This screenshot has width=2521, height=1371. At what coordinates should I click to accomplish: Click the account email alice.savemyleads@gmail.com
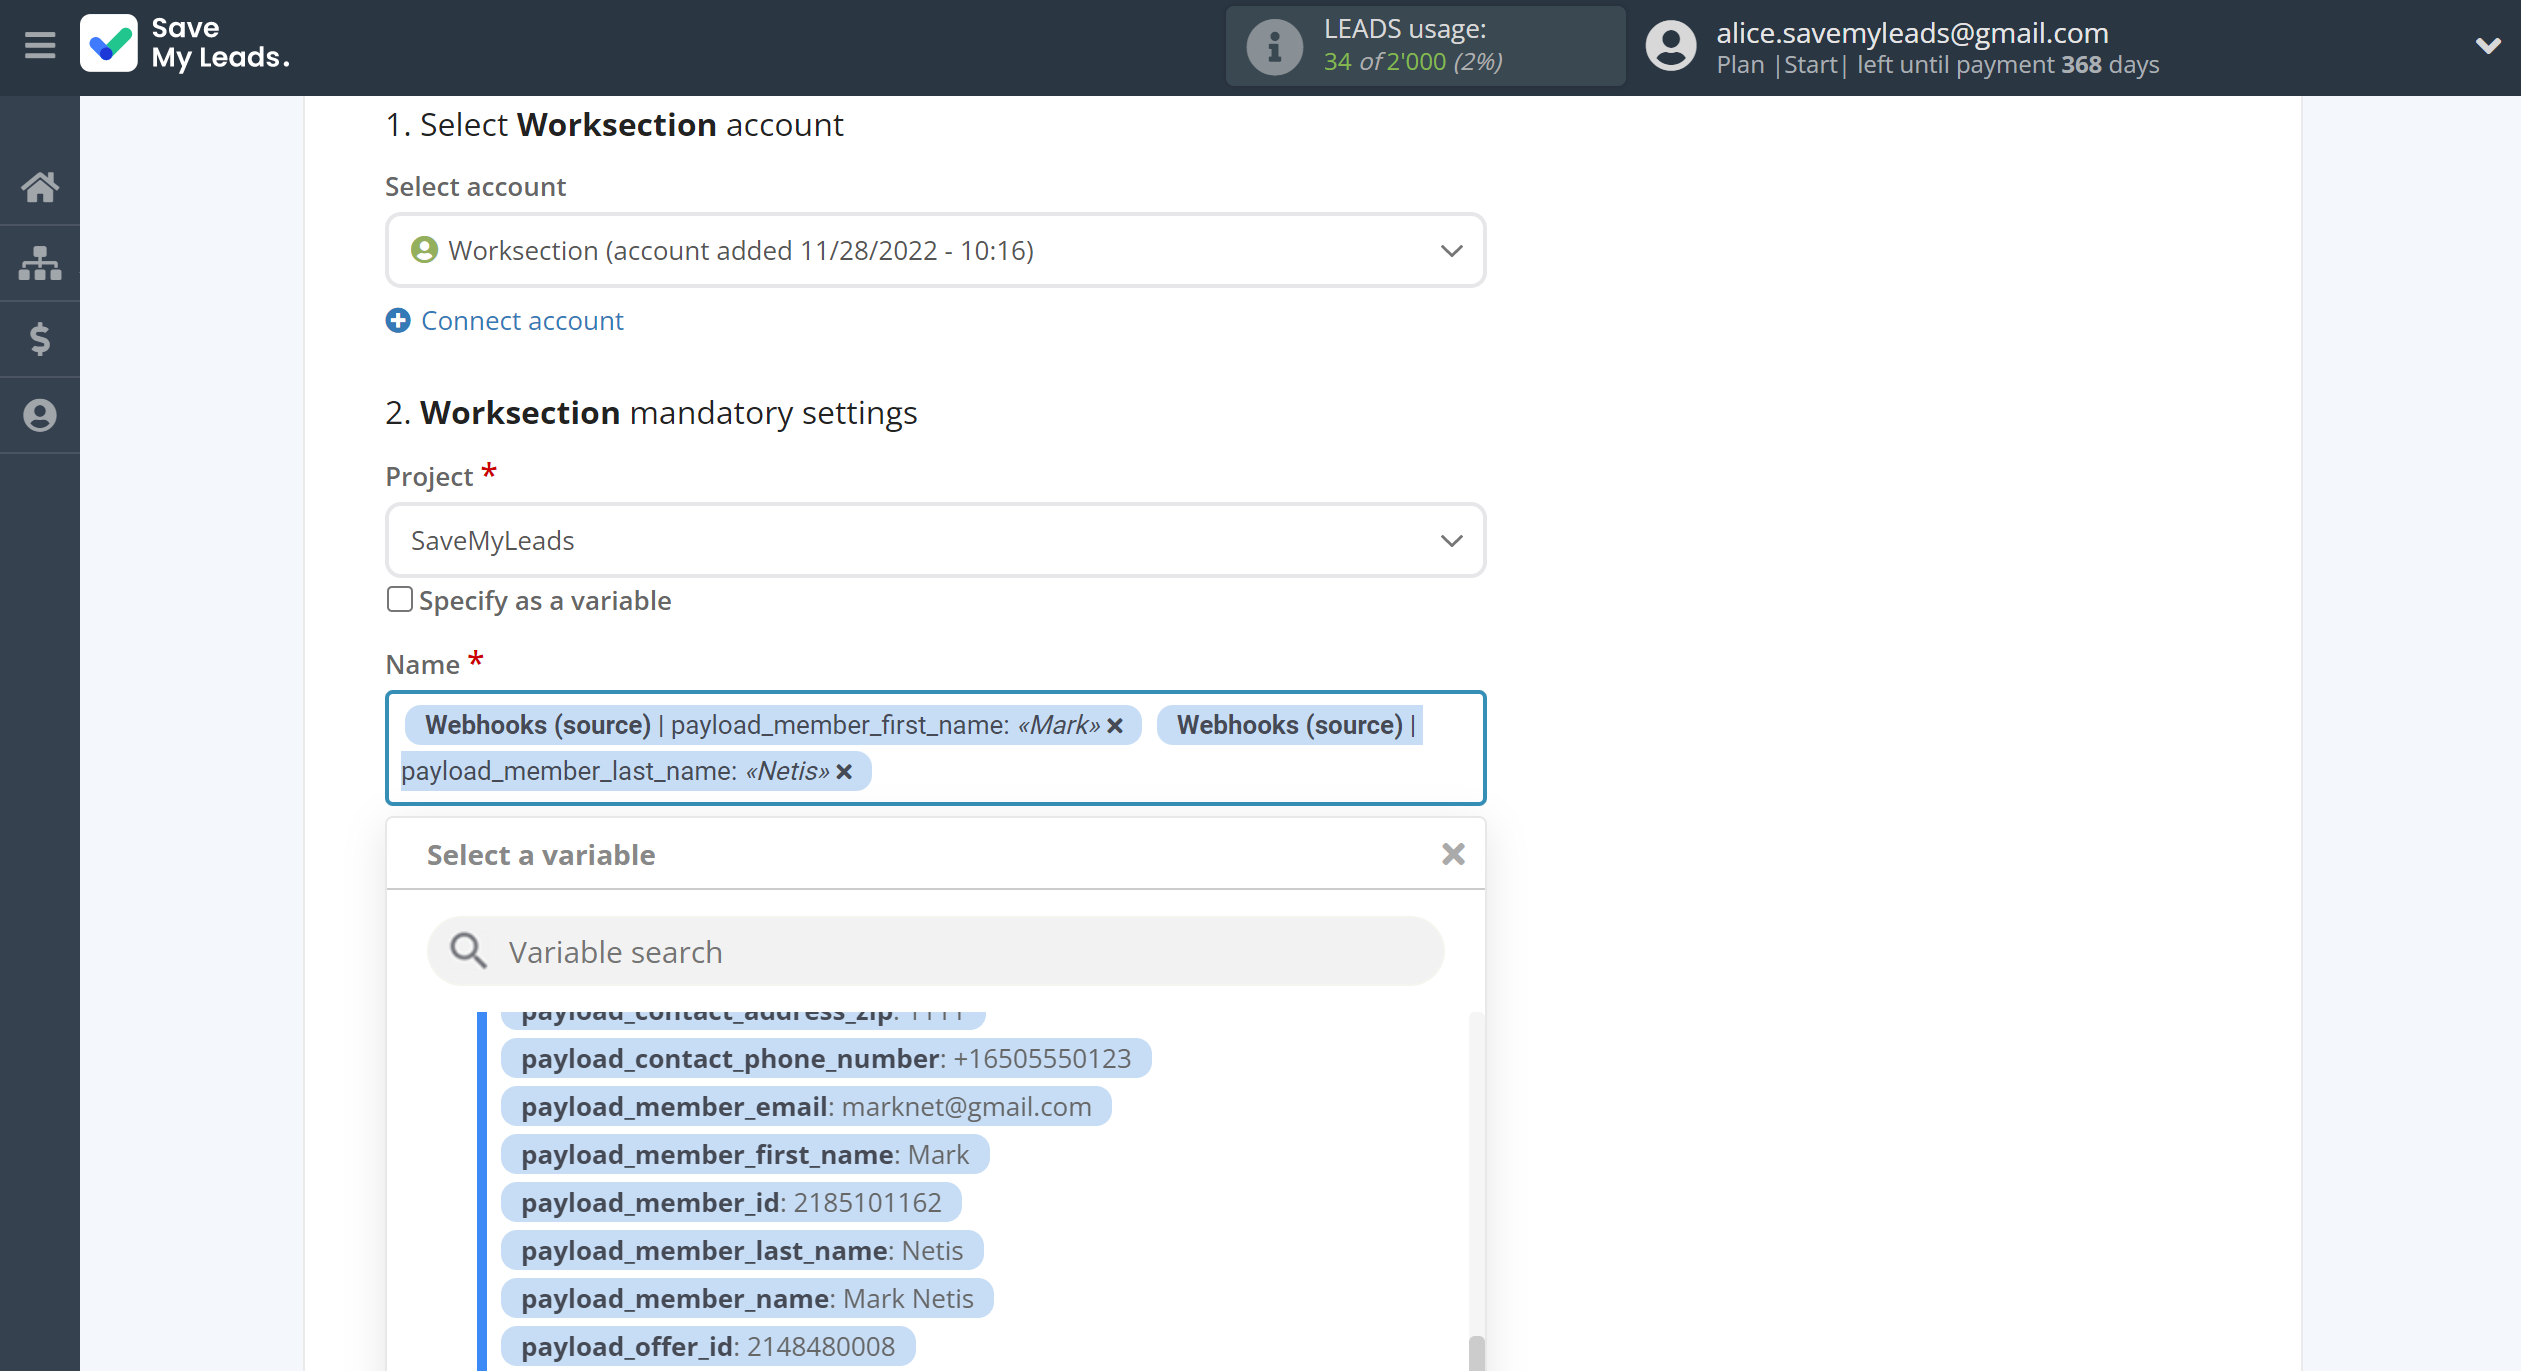pos(1912,32)
